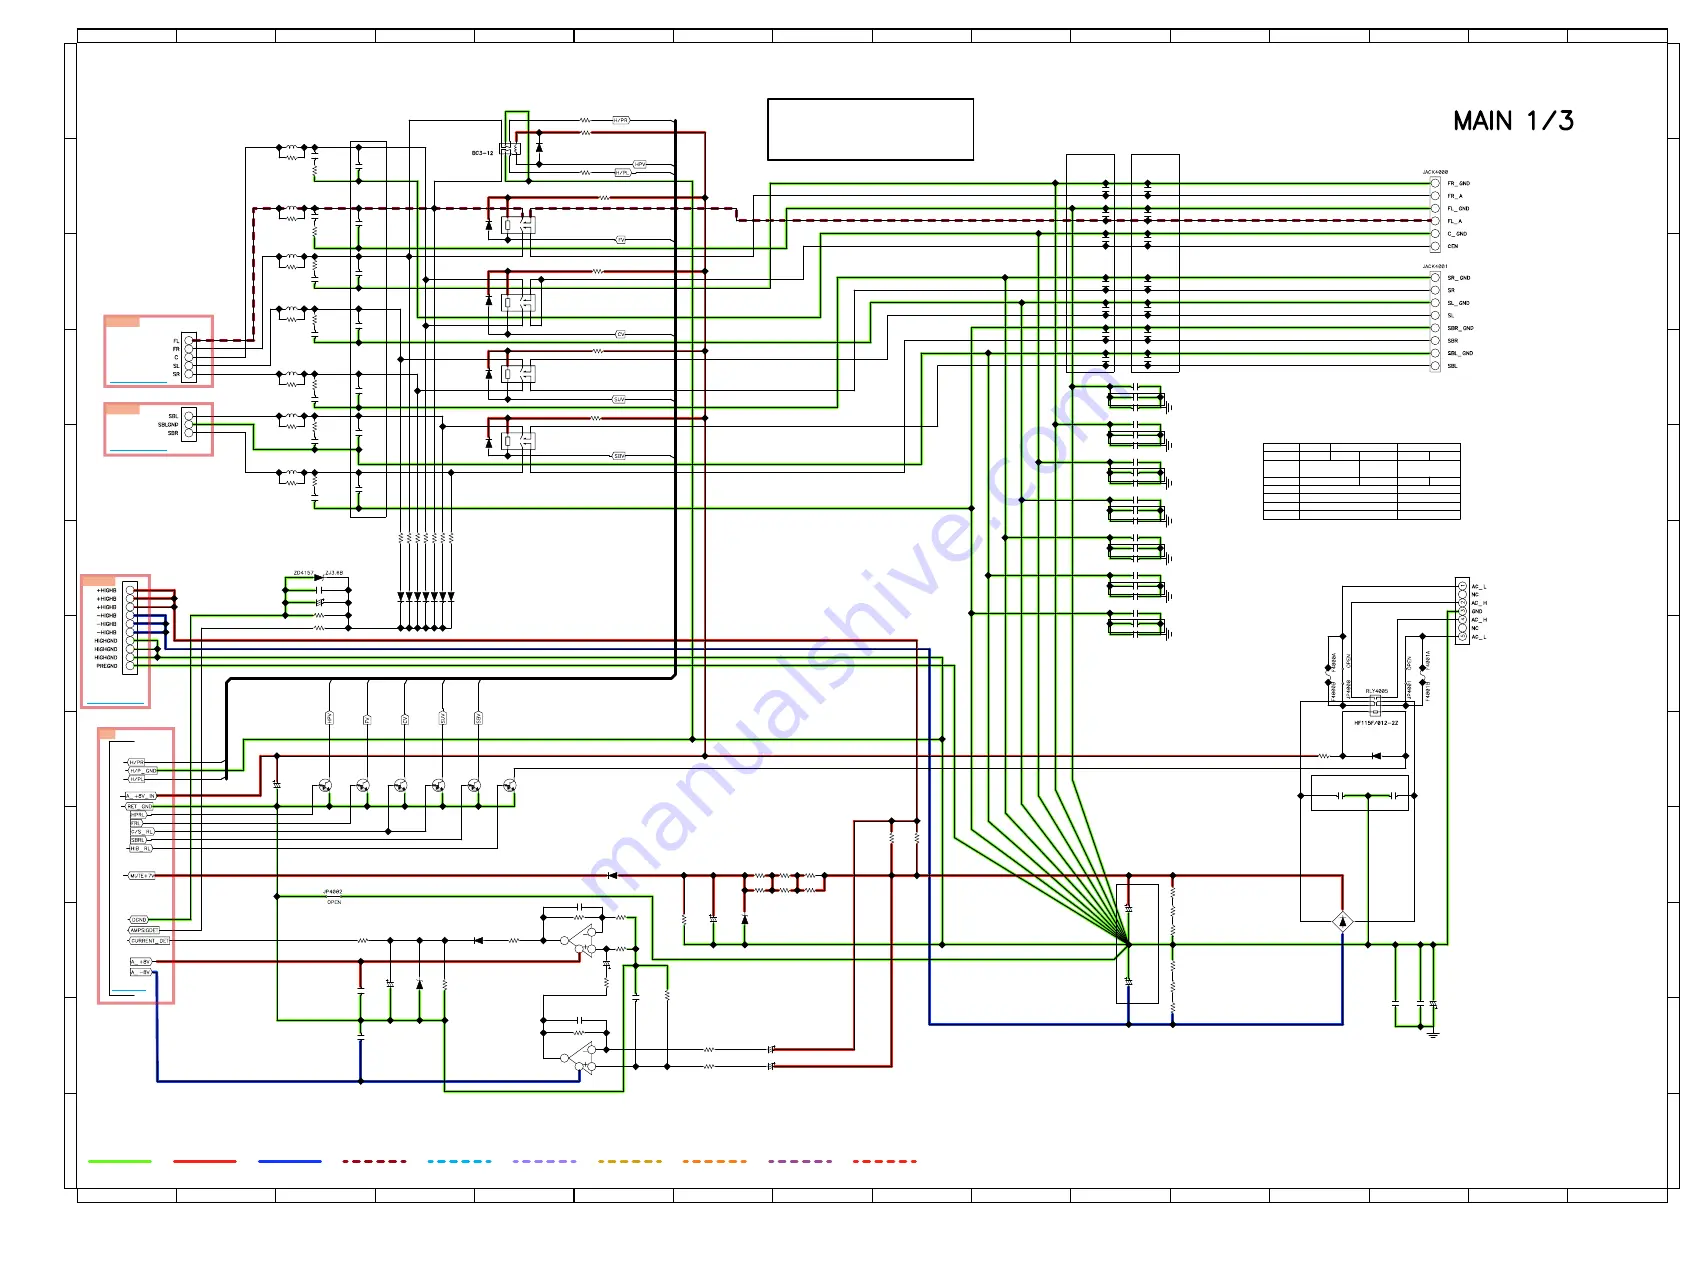Click the bridge rectifier diamond symbol
Viewport: 1701px width, 1263px height.
1343,922
